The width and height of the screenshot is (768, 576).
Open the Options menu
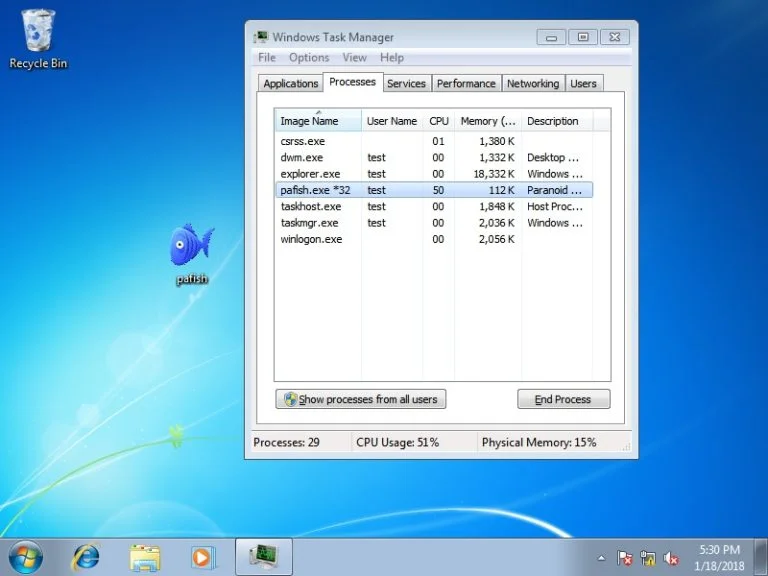309,58
